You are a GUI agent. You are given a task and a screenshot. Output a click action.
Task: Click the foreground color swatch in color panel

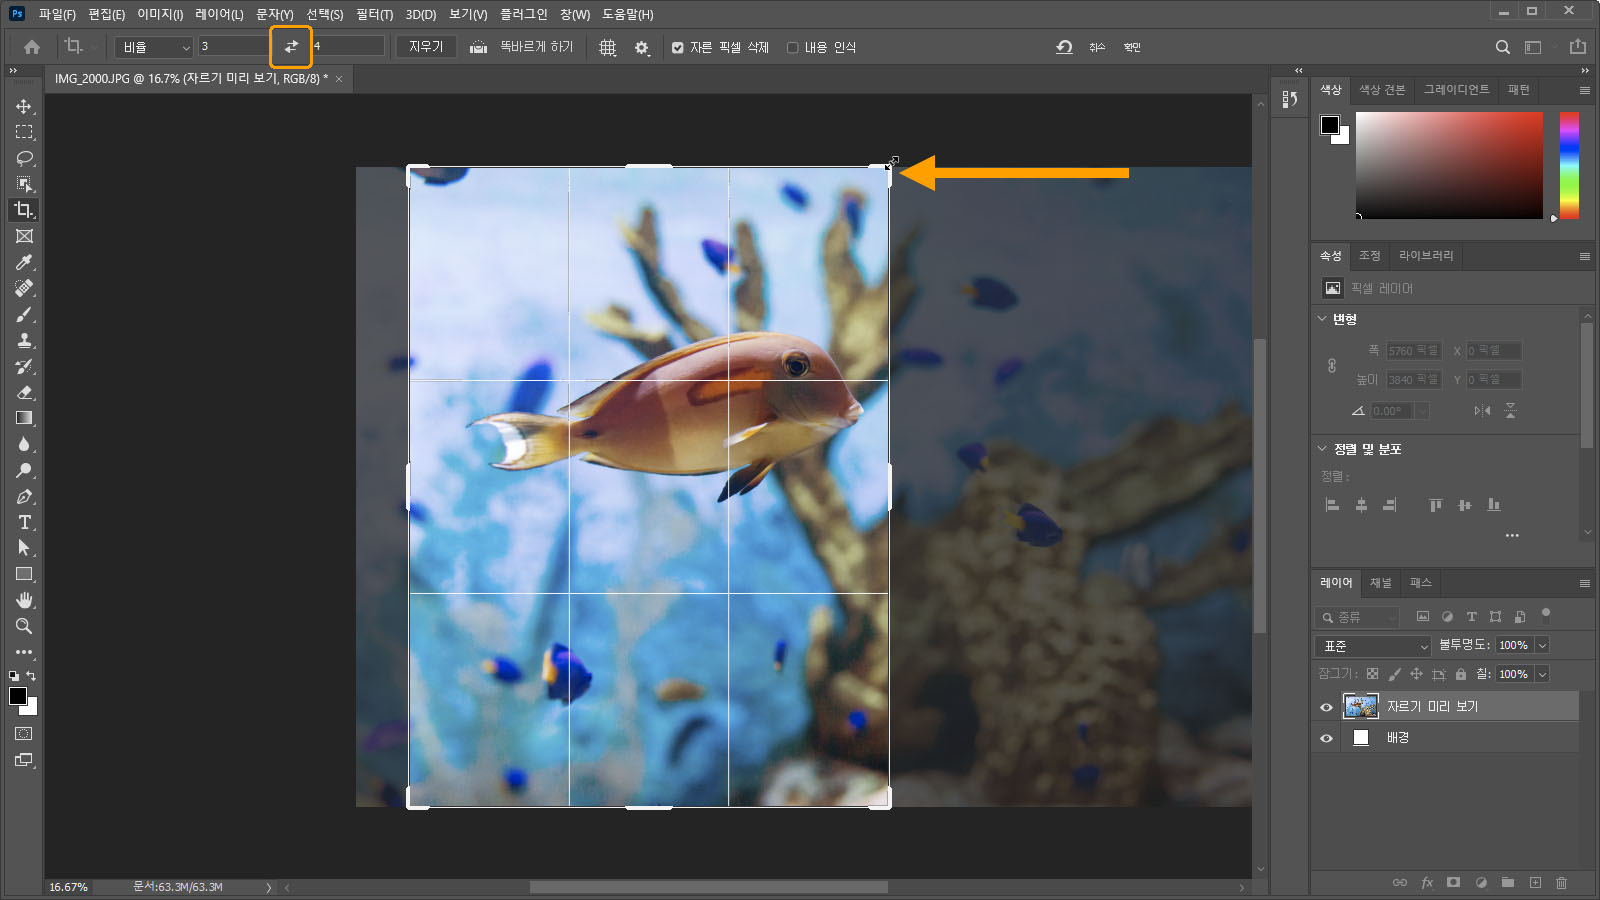1330,125
